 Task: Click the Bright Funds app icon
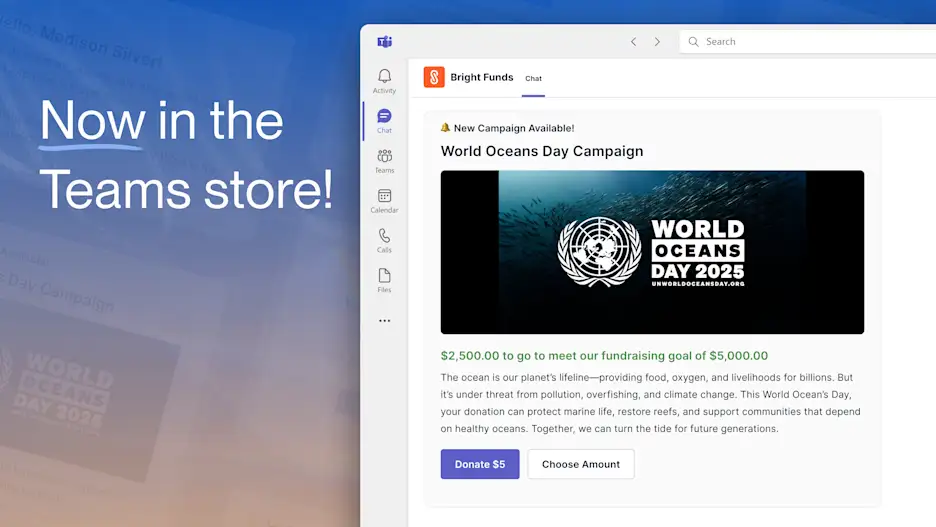434,77
